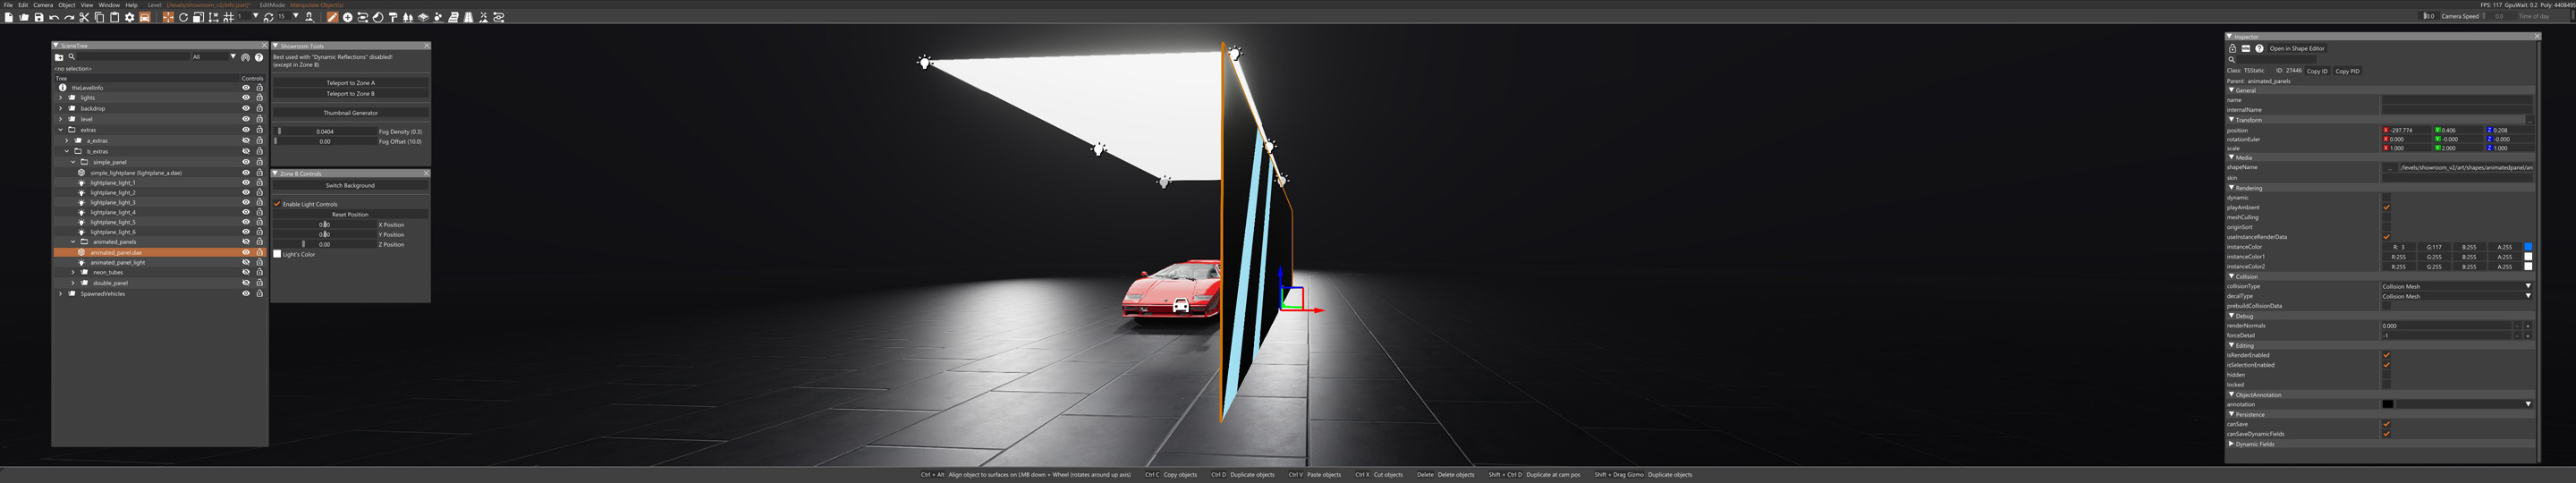This screenshot has height=483, width=2576.
Task: Click Teleport to Zone A button
Action: [350, 83]
